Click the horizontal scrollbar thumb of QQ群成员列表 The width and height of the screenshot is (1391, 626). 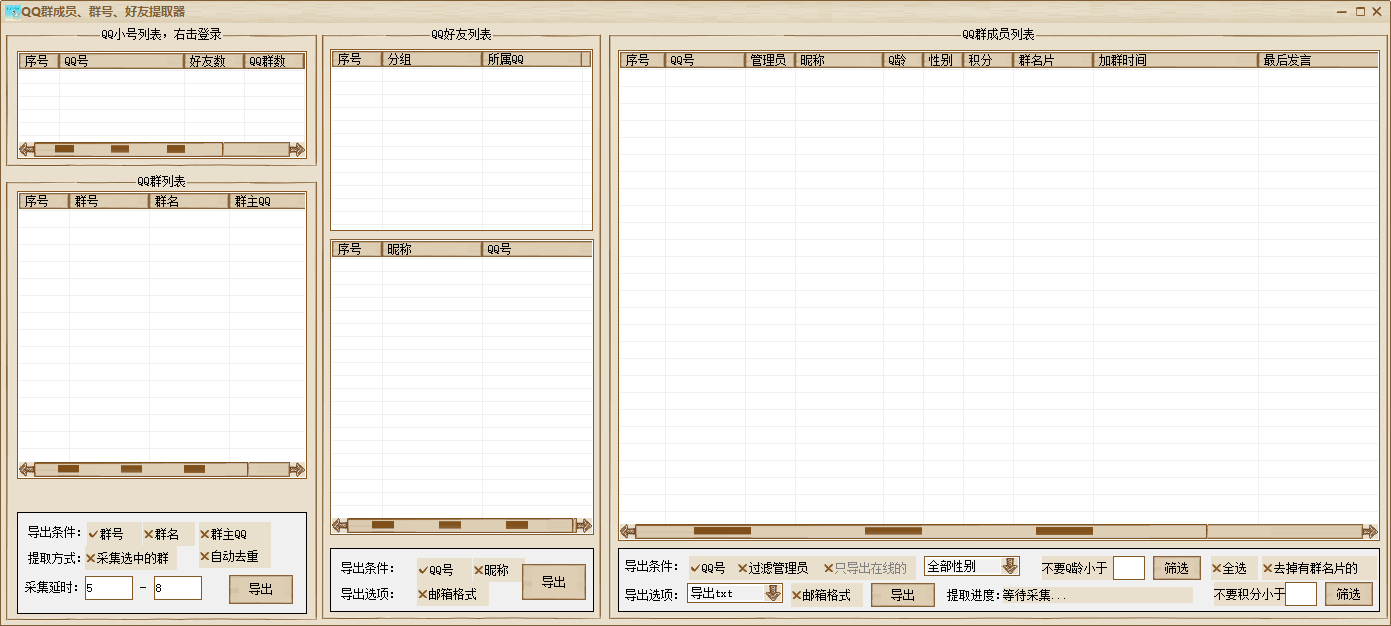(921, 531)
